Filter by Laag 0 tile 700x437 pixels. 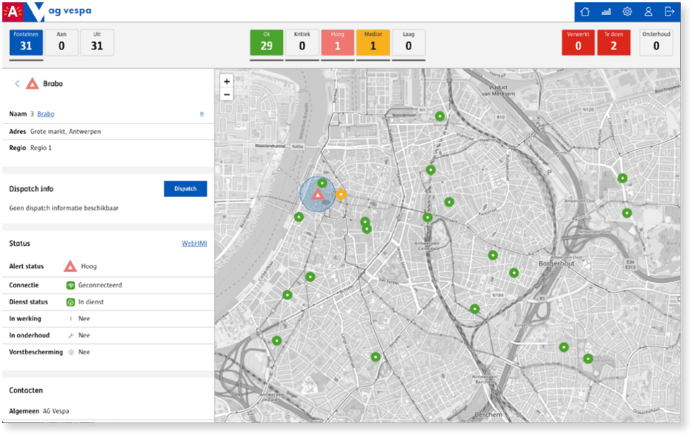[408, 42]
